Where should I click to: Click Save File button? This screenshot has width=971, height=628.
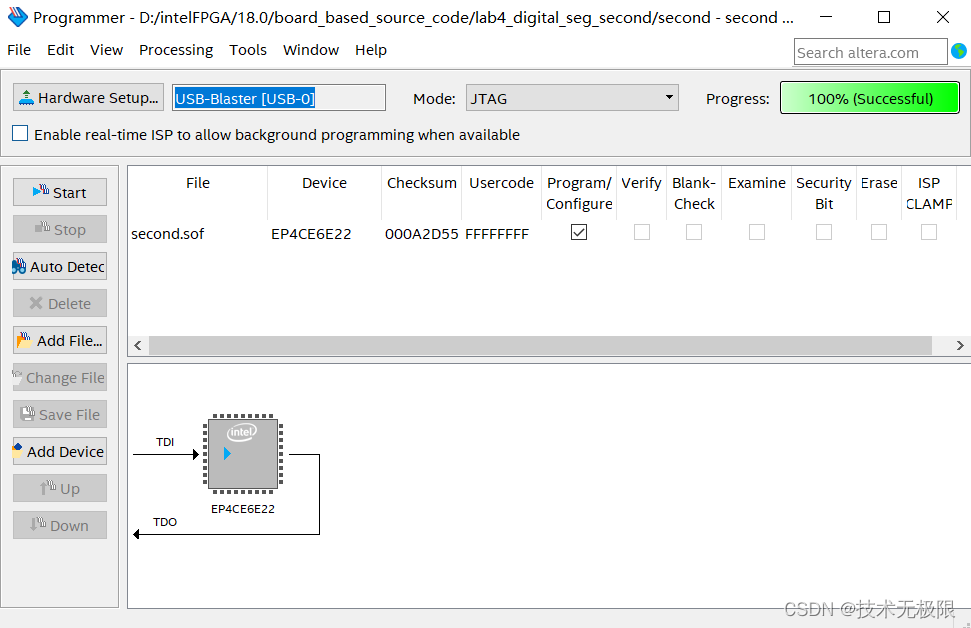tap(60, 414)
